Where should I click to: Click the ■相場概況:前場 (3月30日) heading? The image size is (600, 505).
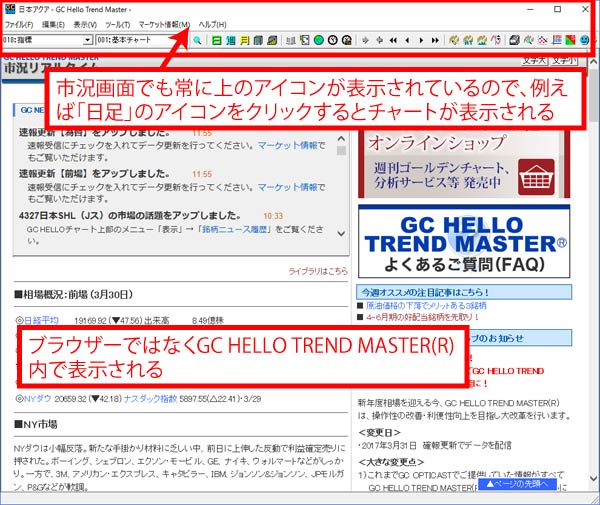pyautogui.click(x=73, y=294)
